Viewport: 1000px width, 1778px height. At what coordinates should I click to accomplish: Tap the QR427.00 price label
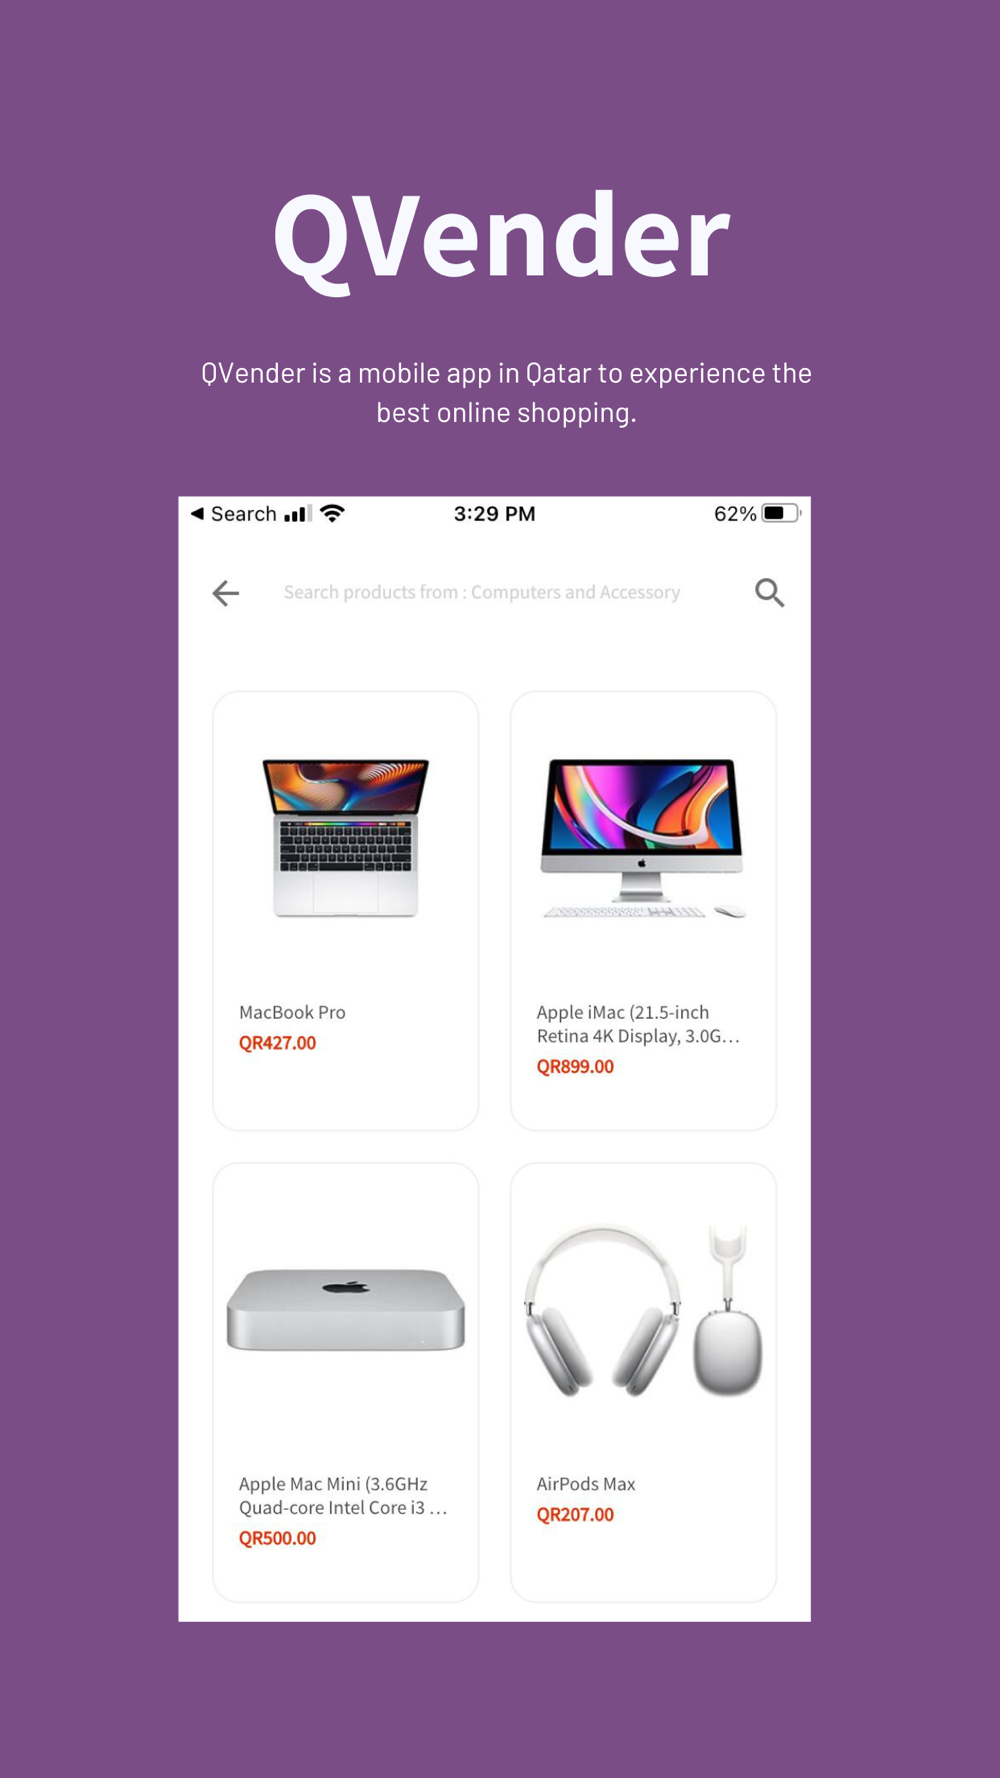277,1043
